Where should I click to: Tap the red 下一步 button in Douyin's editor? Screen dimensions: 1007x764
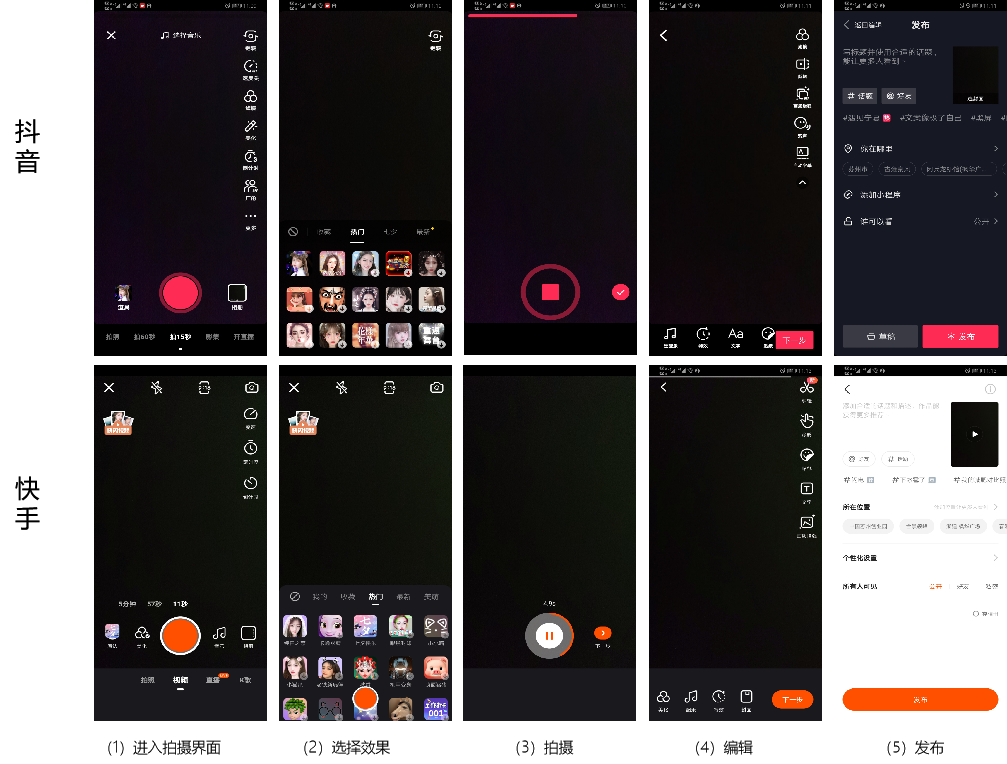point(794,340)
